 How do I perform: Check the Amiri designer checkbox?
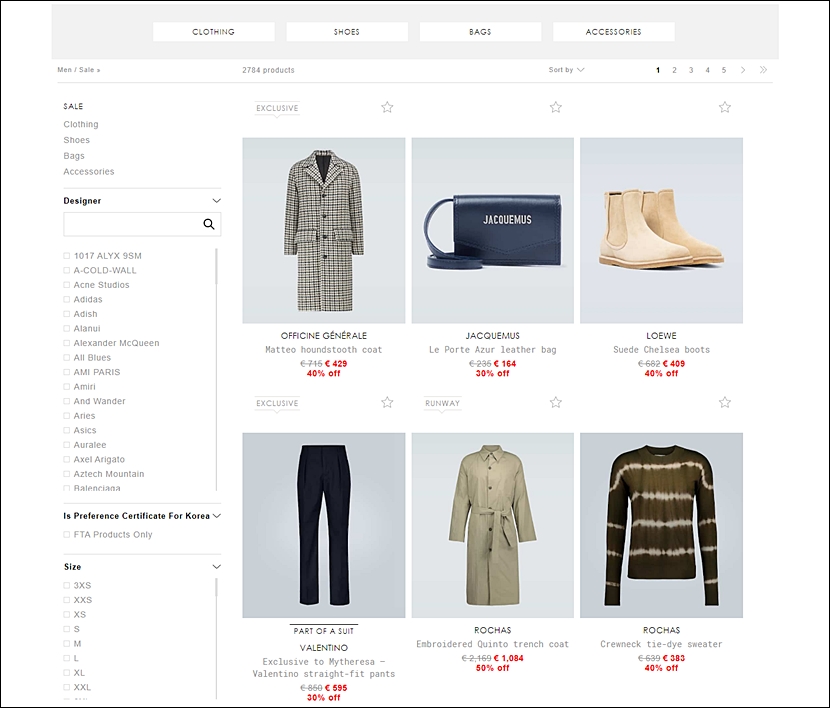coord(67,387)
